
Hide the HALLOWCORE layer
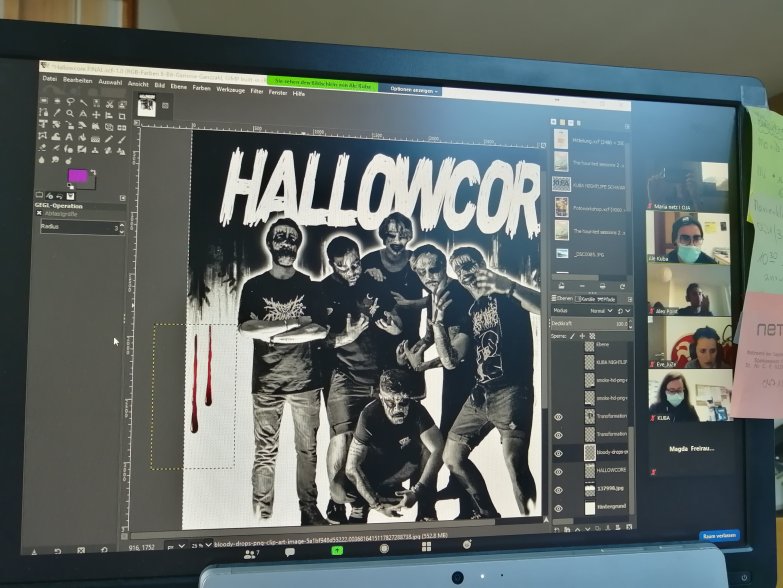pos(558,472)
